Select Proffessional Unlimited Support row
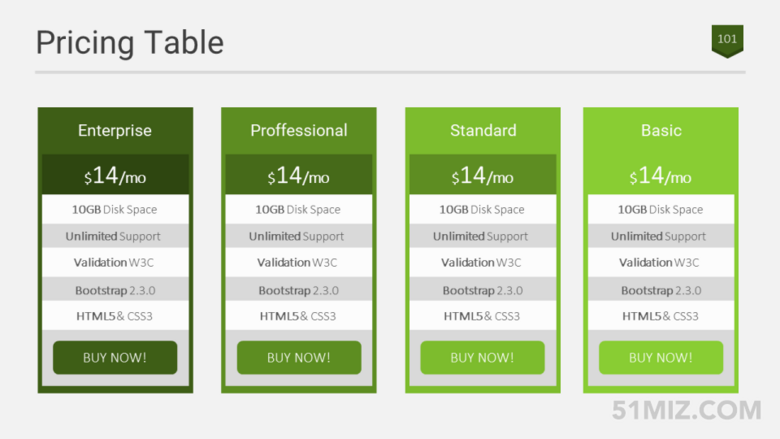Image resolution: width=780 pixels, height=439 pixels. (x=298, y=236)
